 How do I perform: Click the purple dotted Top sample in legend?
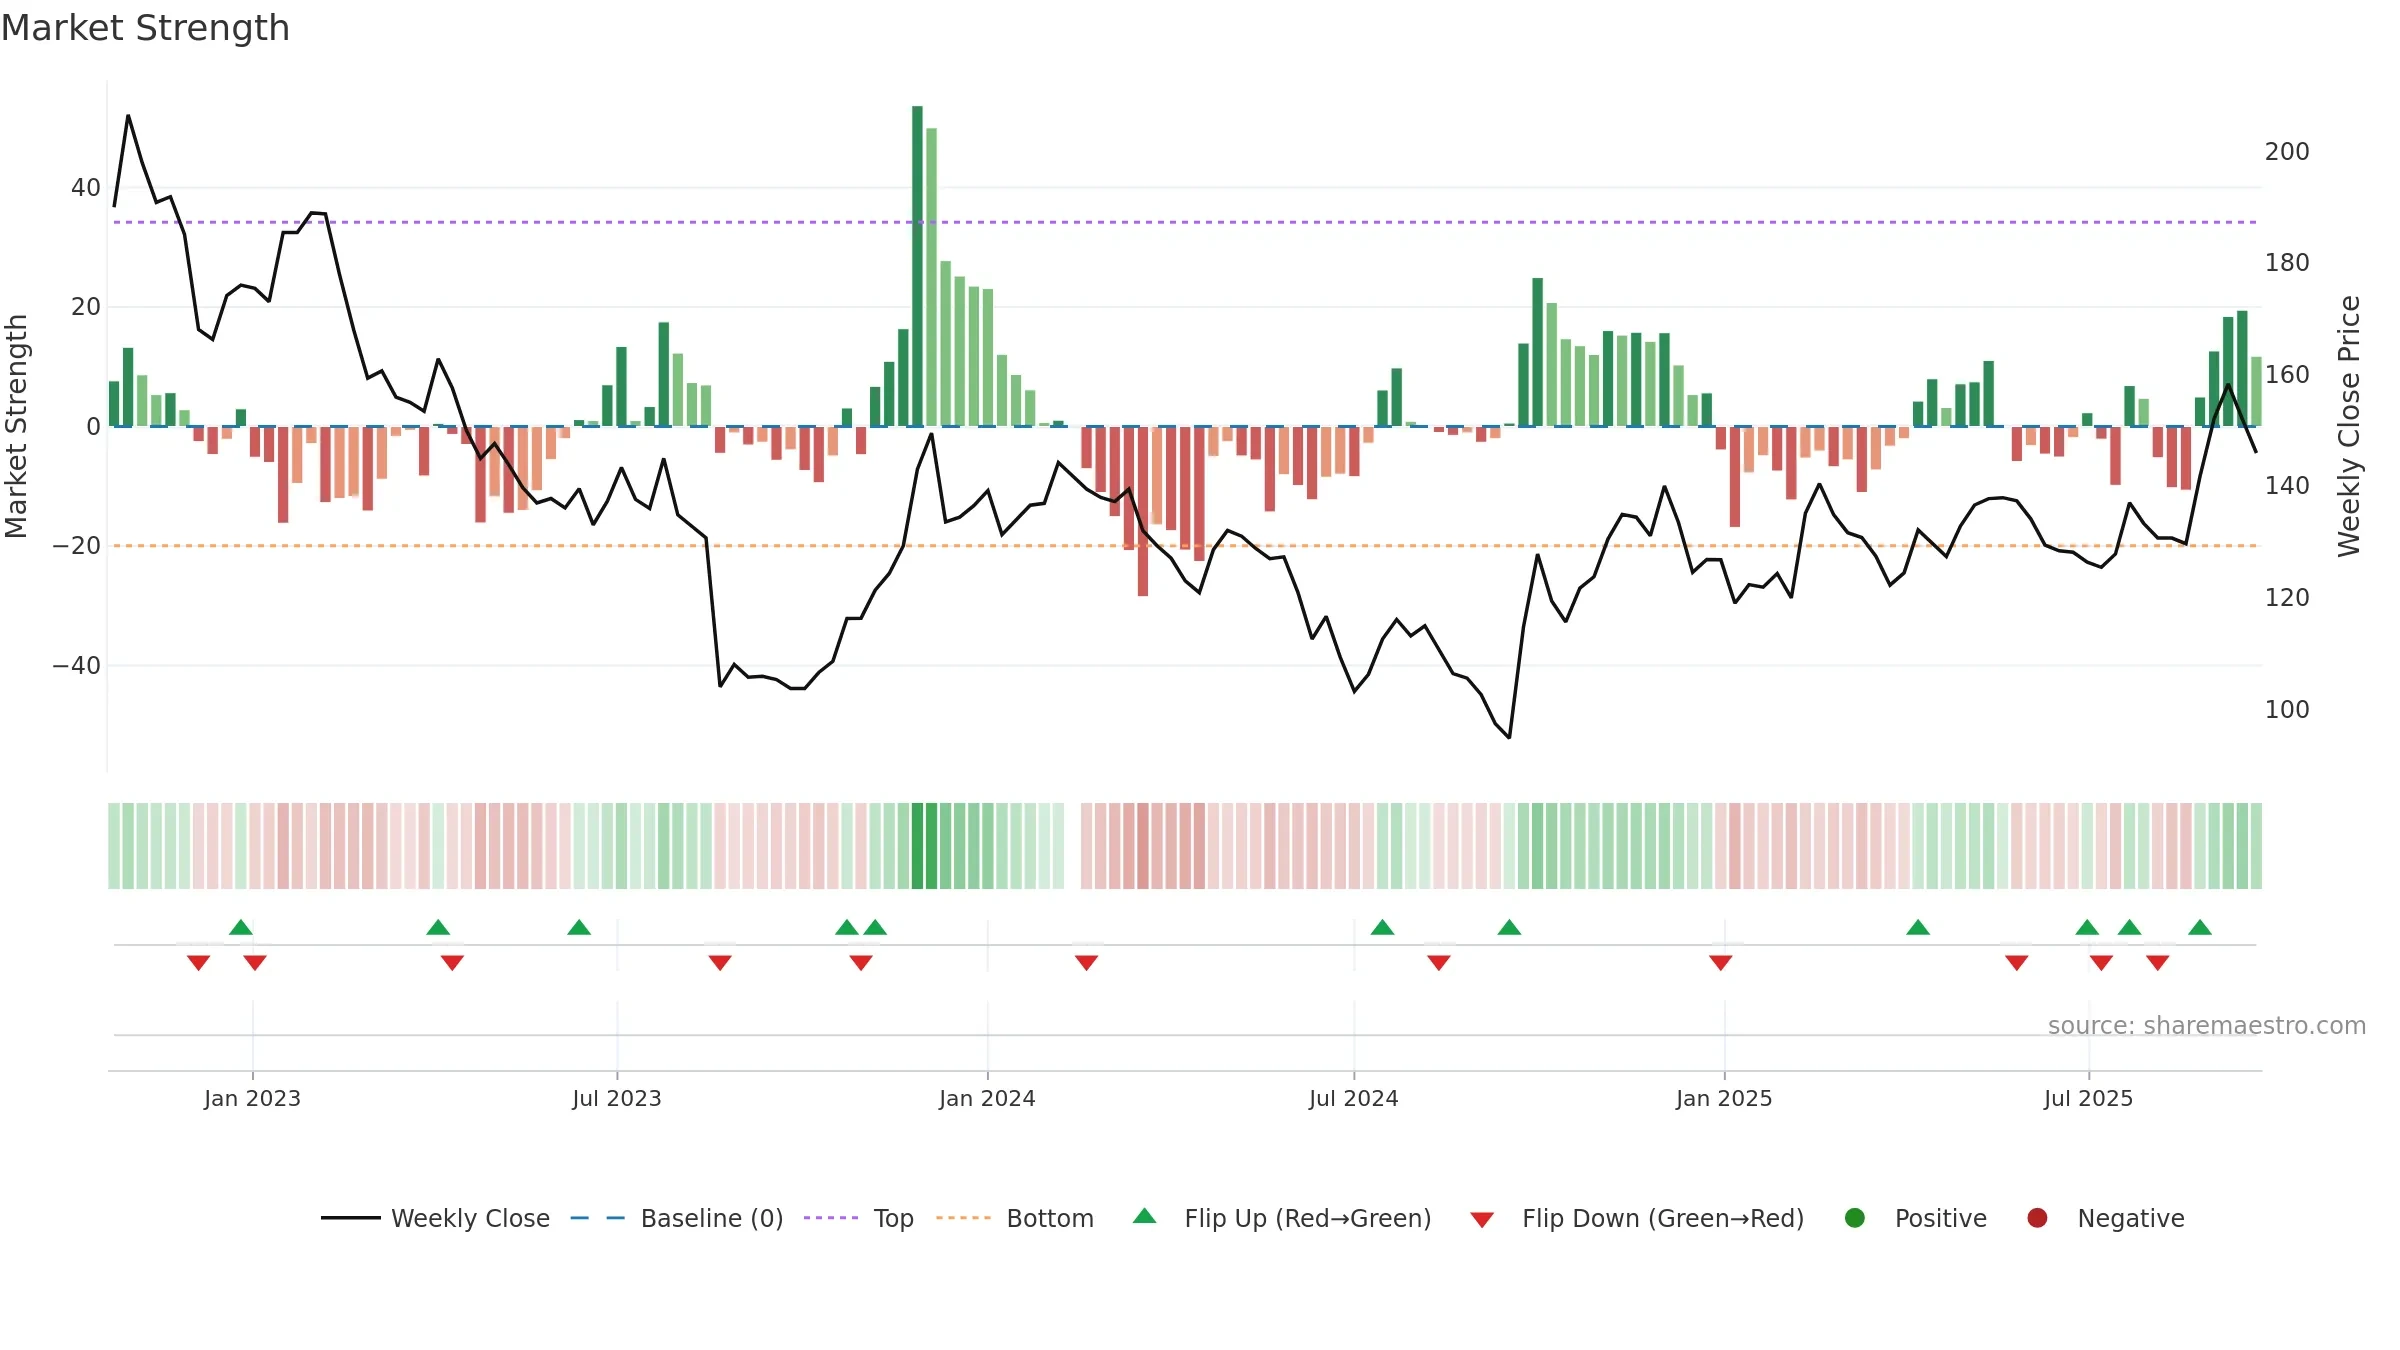point(831,1218)
